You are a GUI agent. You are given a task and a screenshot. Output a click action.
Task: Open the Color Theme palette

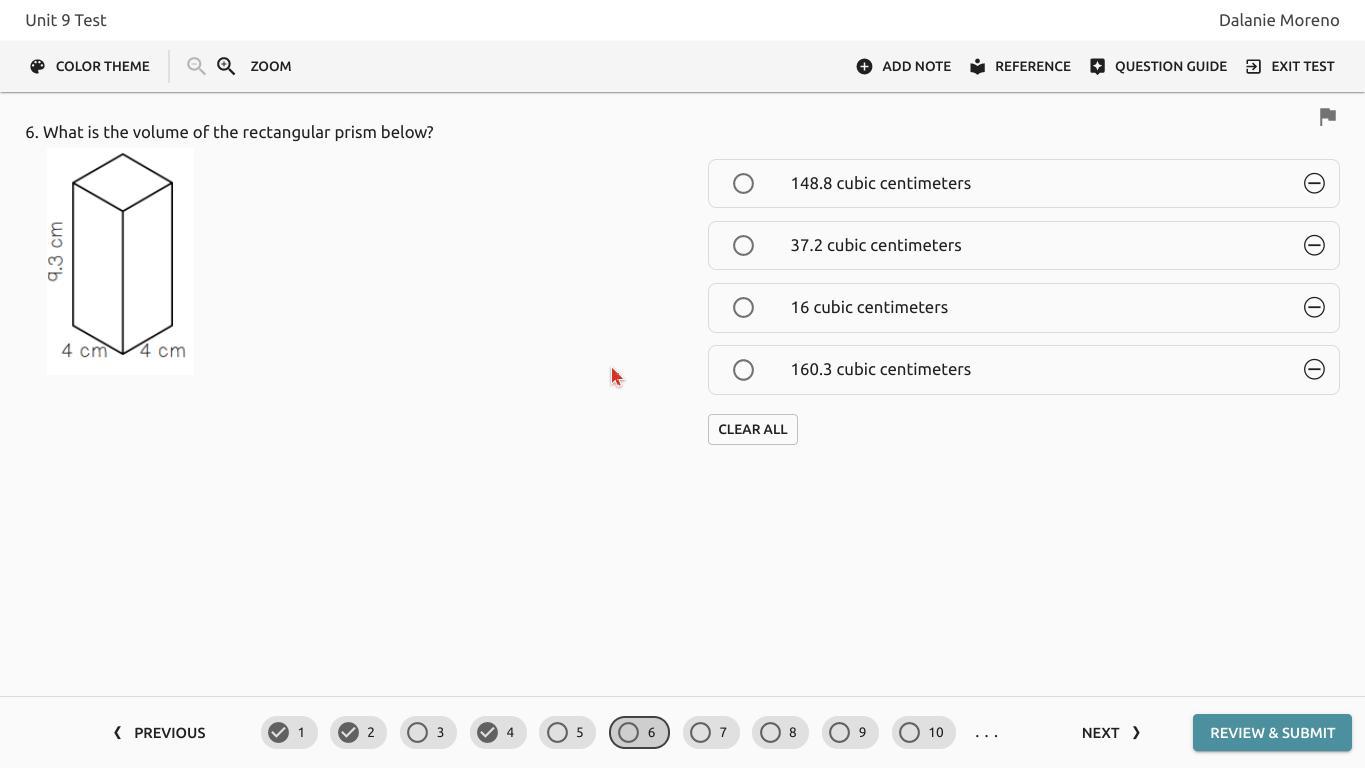click(90, 66)
